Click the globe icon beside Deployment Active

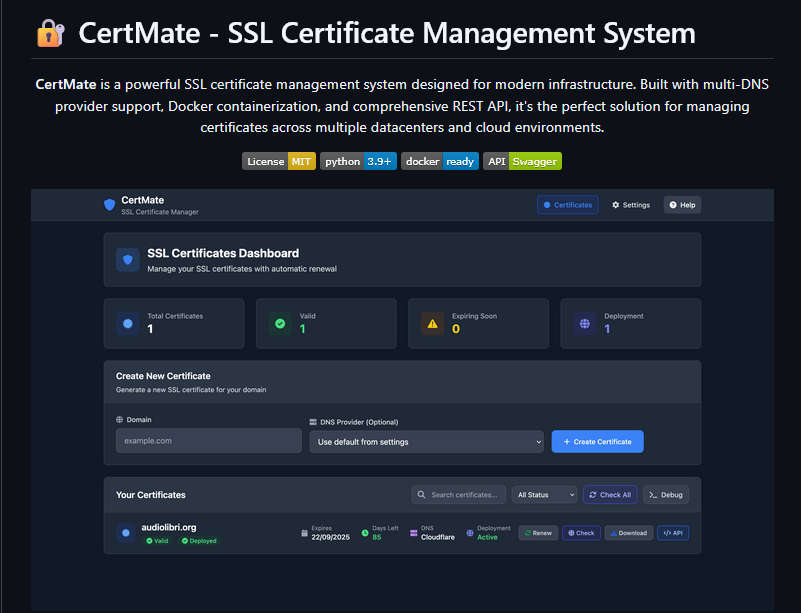click(x=469, y=533)
